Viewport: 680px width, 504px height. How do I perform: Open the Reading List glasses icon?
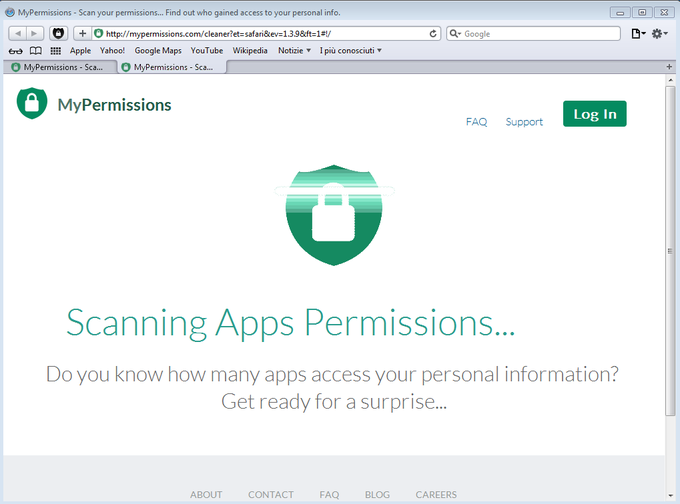[15, 51]
